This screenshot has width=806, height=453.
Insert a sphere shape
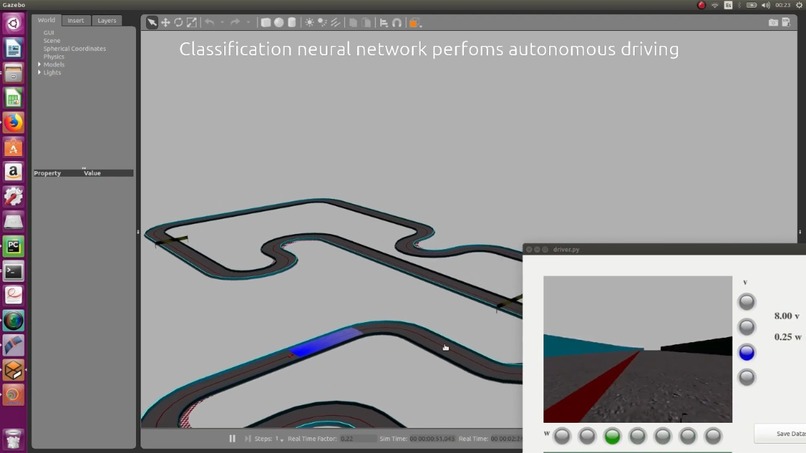point(279,23)
